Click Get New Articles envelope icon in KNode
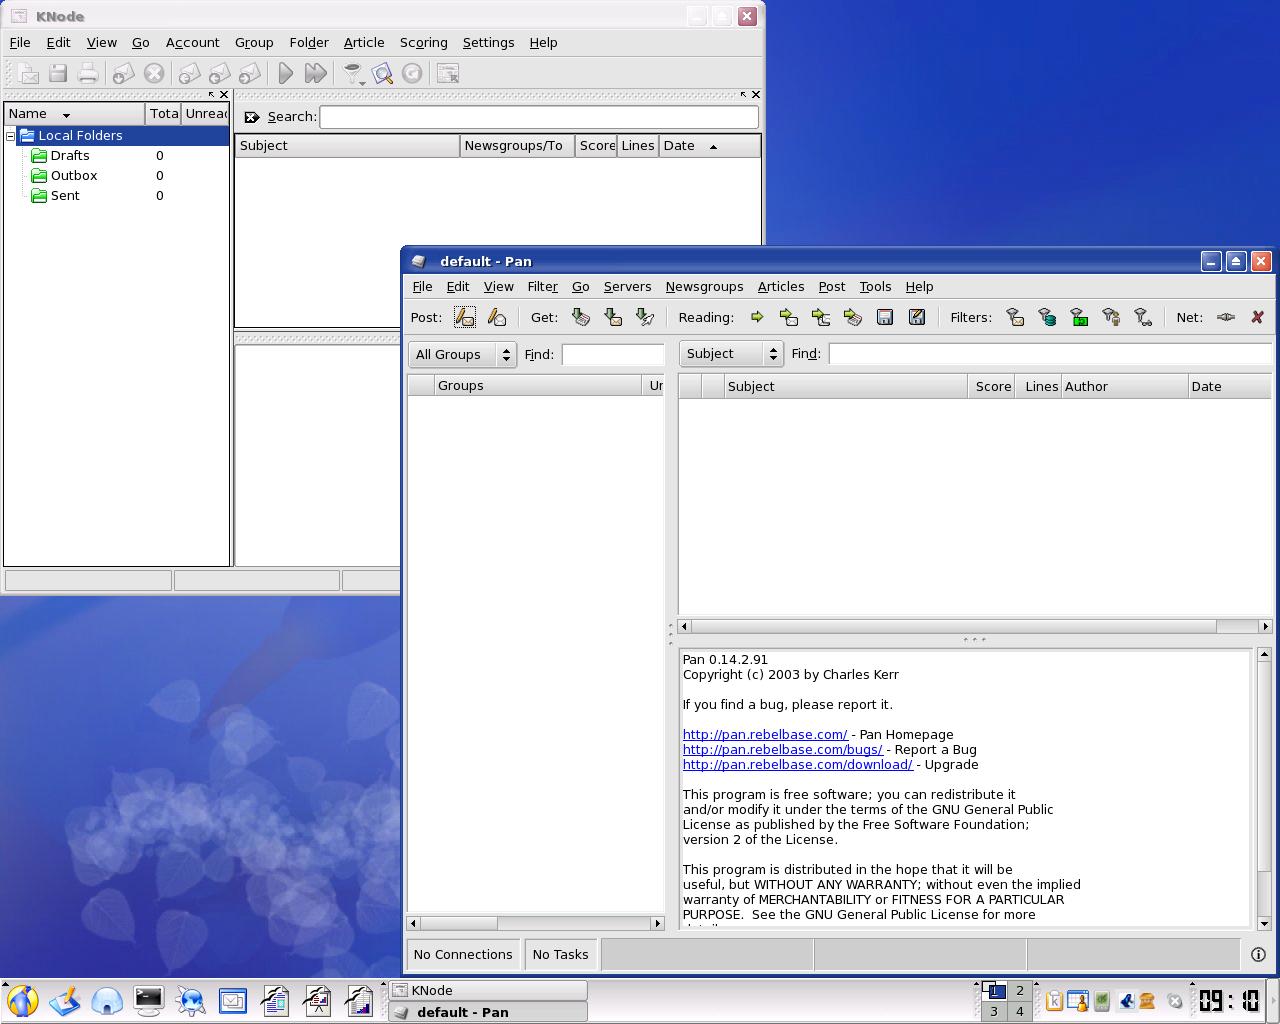The width and height of the screenshot is (1280, 1024). [x=123, y=73]
